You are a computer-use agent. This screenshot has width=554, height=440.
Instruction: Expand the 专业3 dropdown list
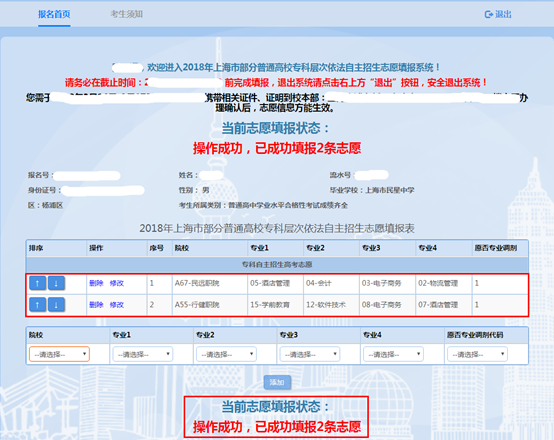[310, 354]
